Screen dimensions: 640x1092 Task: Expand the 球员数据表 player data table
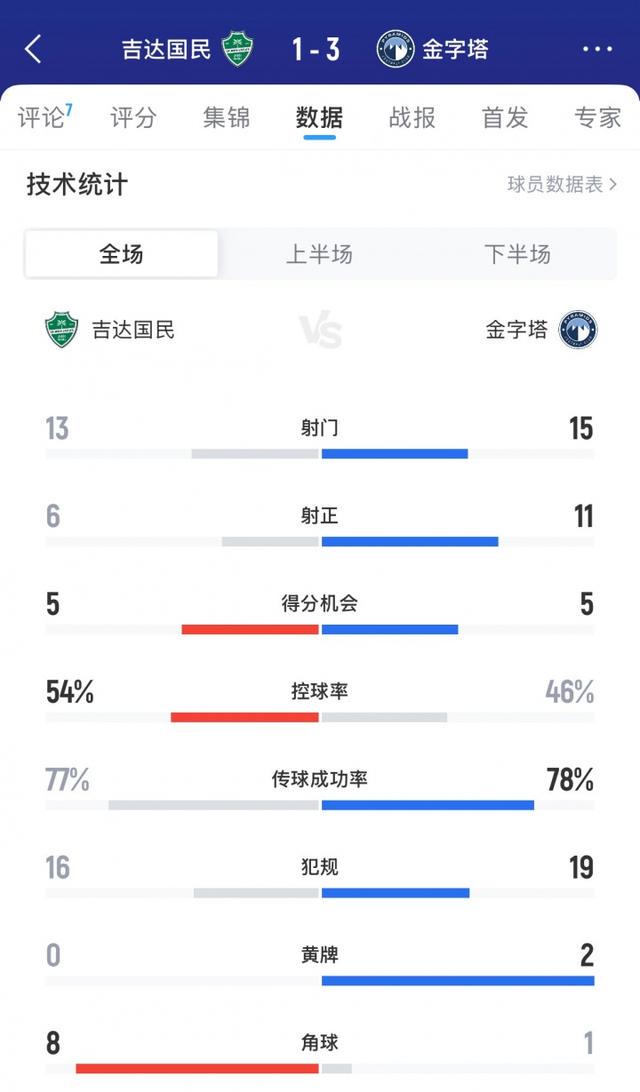coord(561,184)
